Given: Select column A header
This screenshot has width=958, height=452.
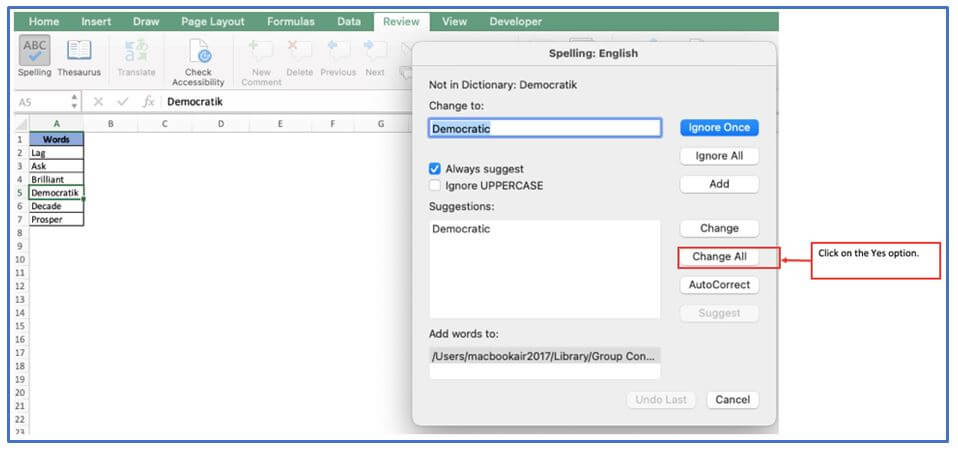Looking at the screenshot, I should (x=56, y=124).
